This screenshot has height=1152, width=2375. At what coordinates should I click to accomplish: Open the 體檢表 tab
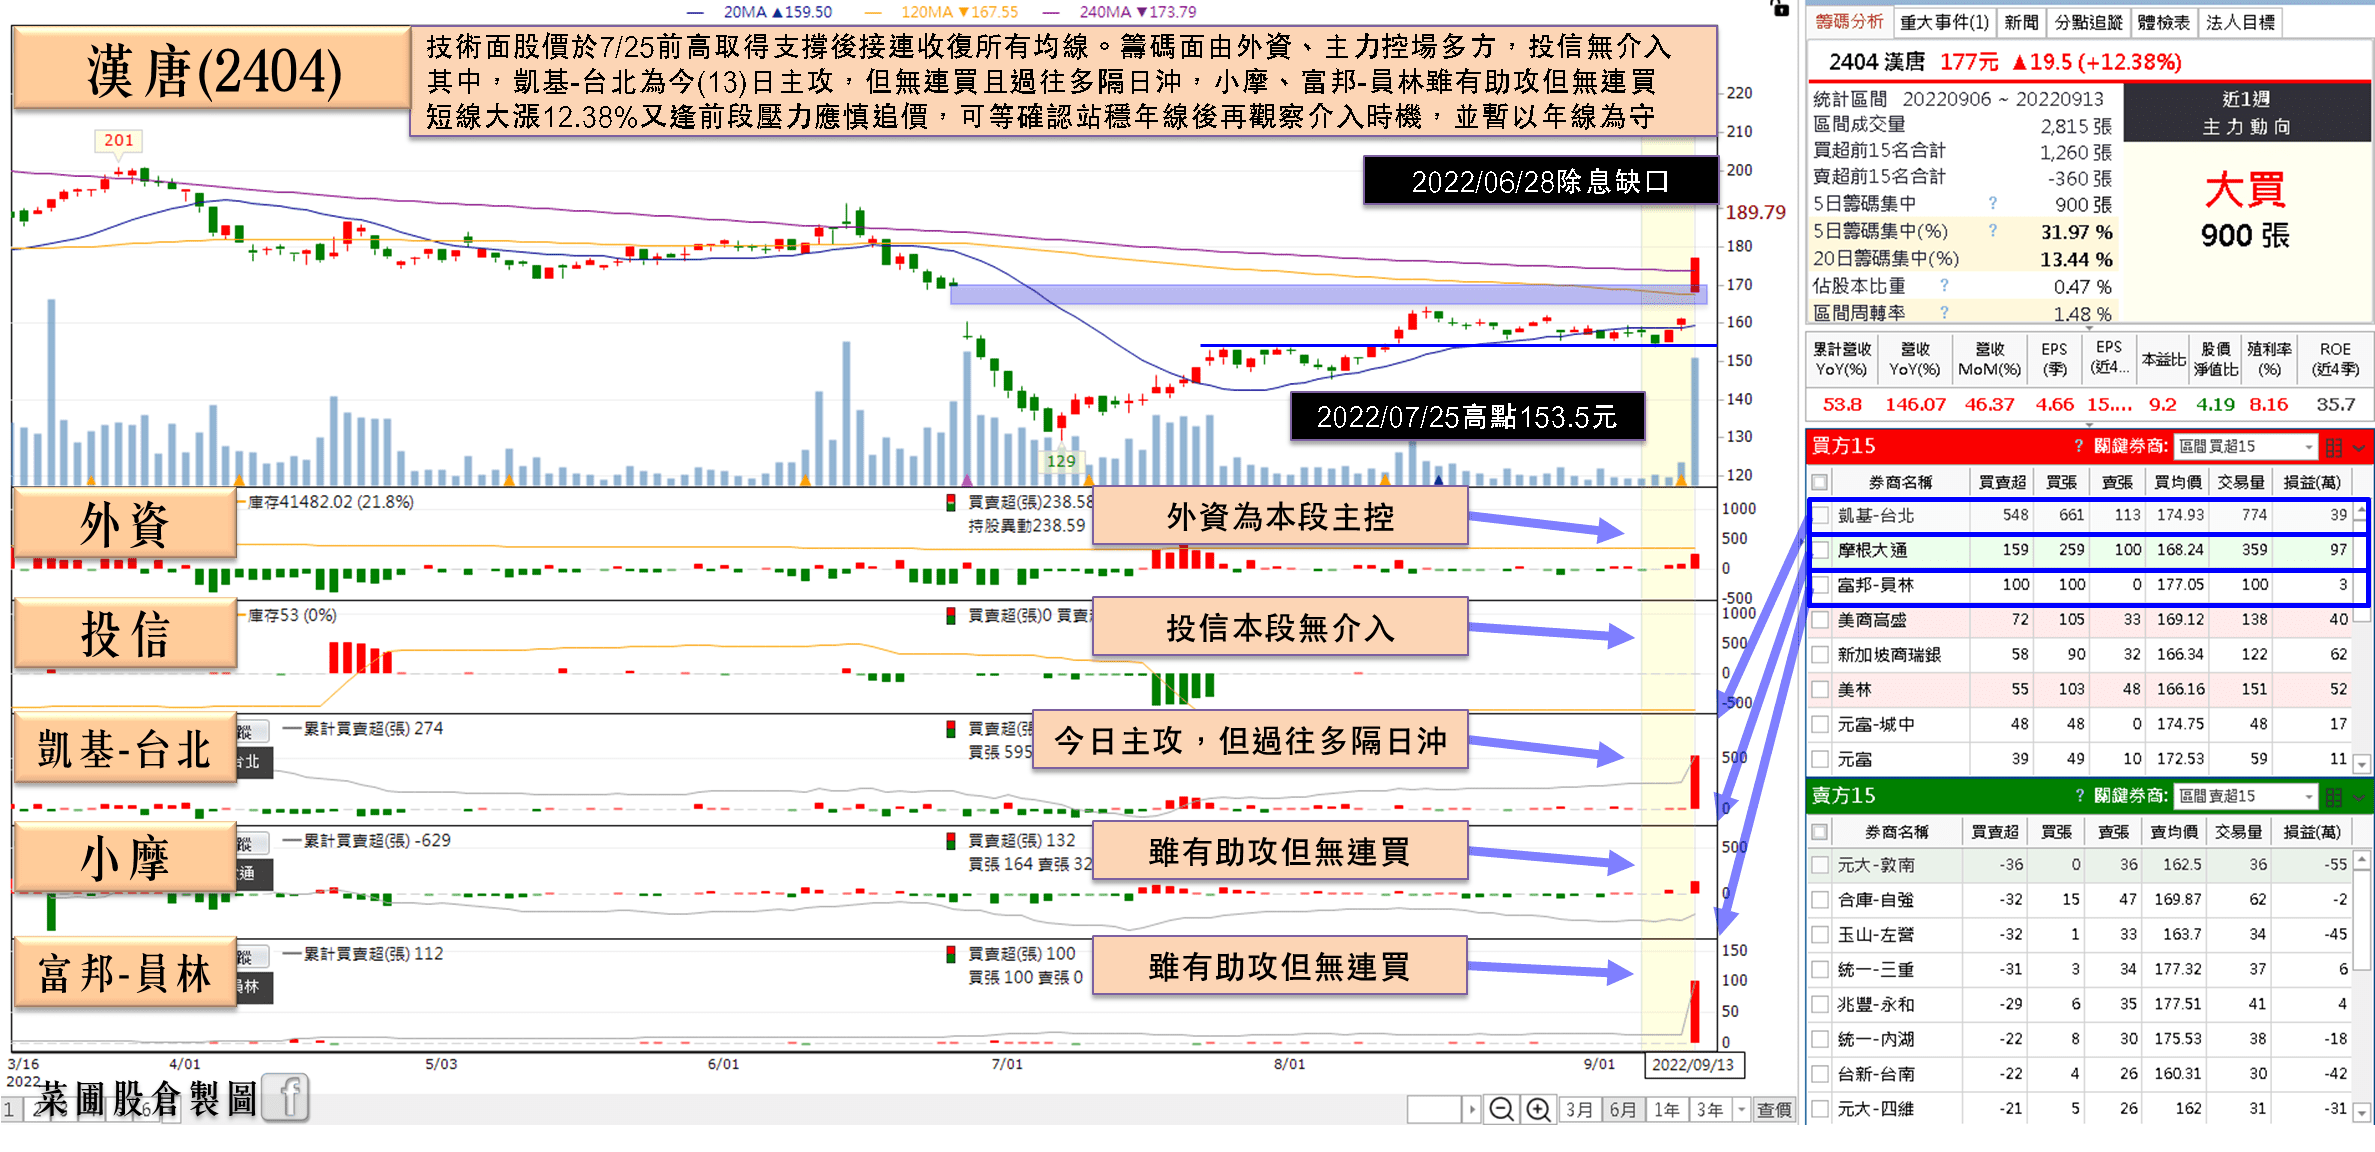2164,22
